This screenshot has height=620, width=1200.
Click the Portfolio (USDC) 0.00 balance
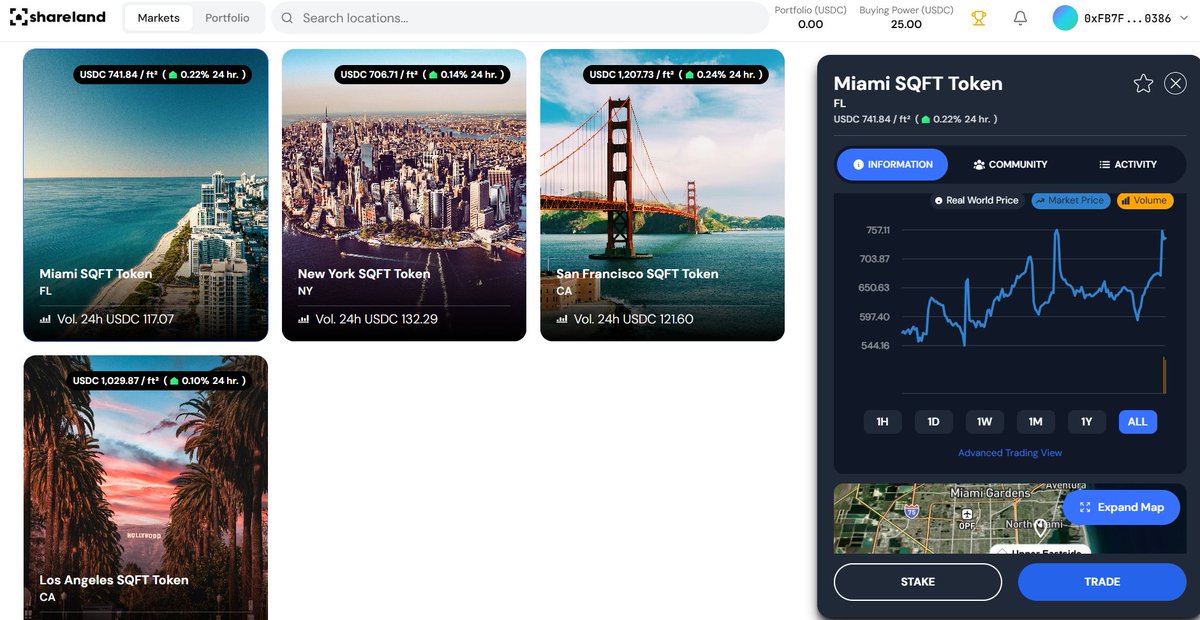click(810, 17)
